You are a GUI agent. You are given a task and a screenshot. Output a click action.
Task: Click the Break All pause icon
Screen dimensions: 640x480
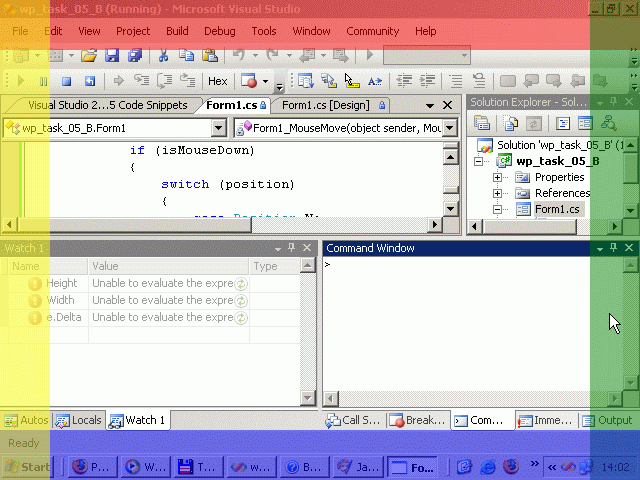coord(43,81)
